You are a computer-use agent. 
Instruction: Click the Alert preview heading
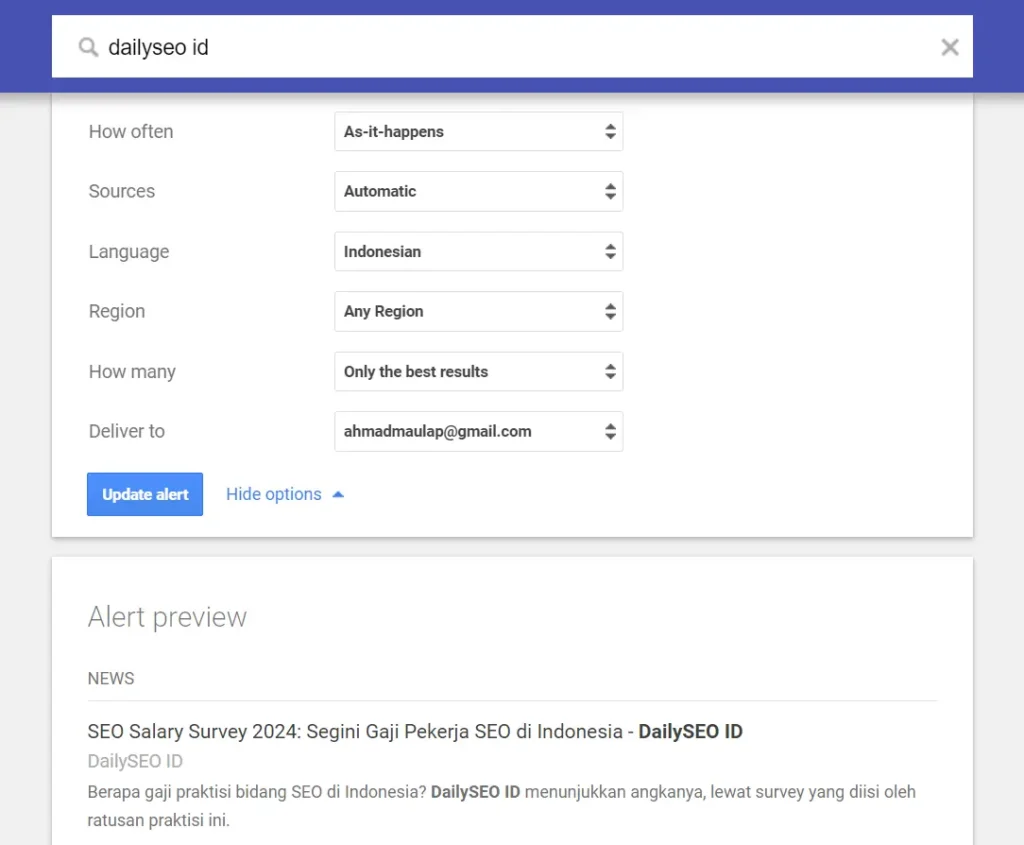167,616
